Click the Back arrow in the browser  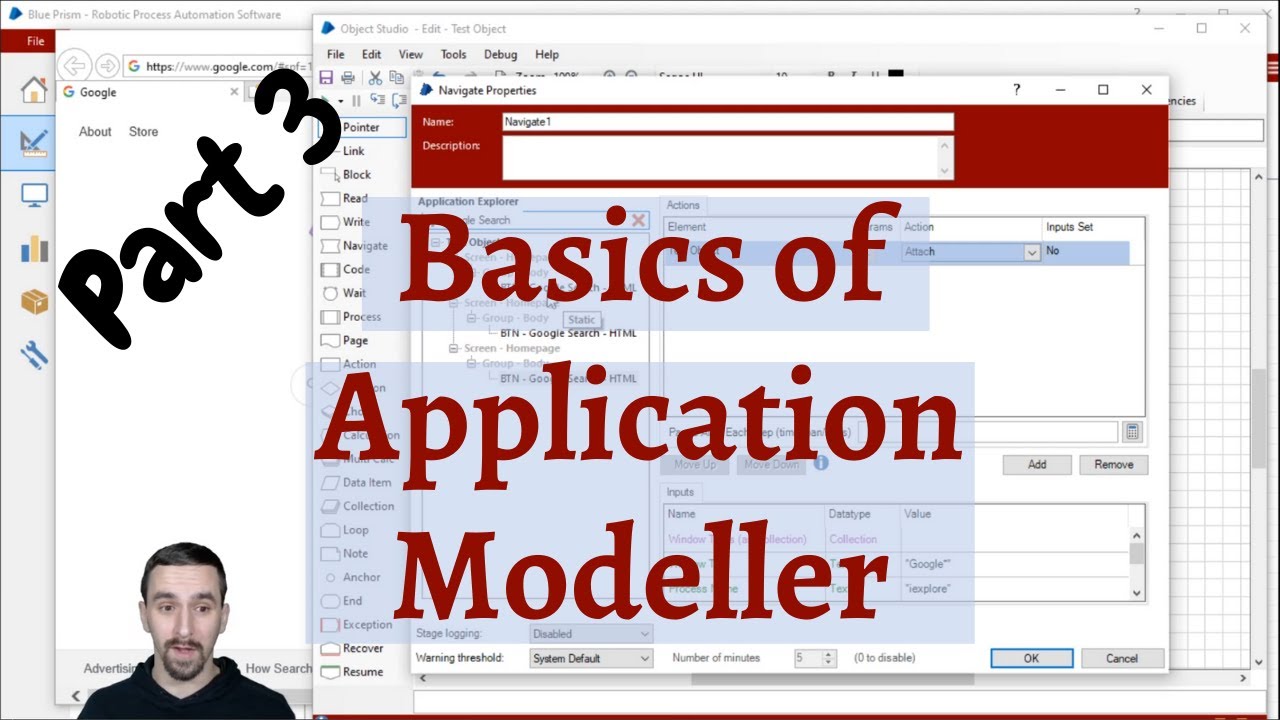tap(74, 66)
